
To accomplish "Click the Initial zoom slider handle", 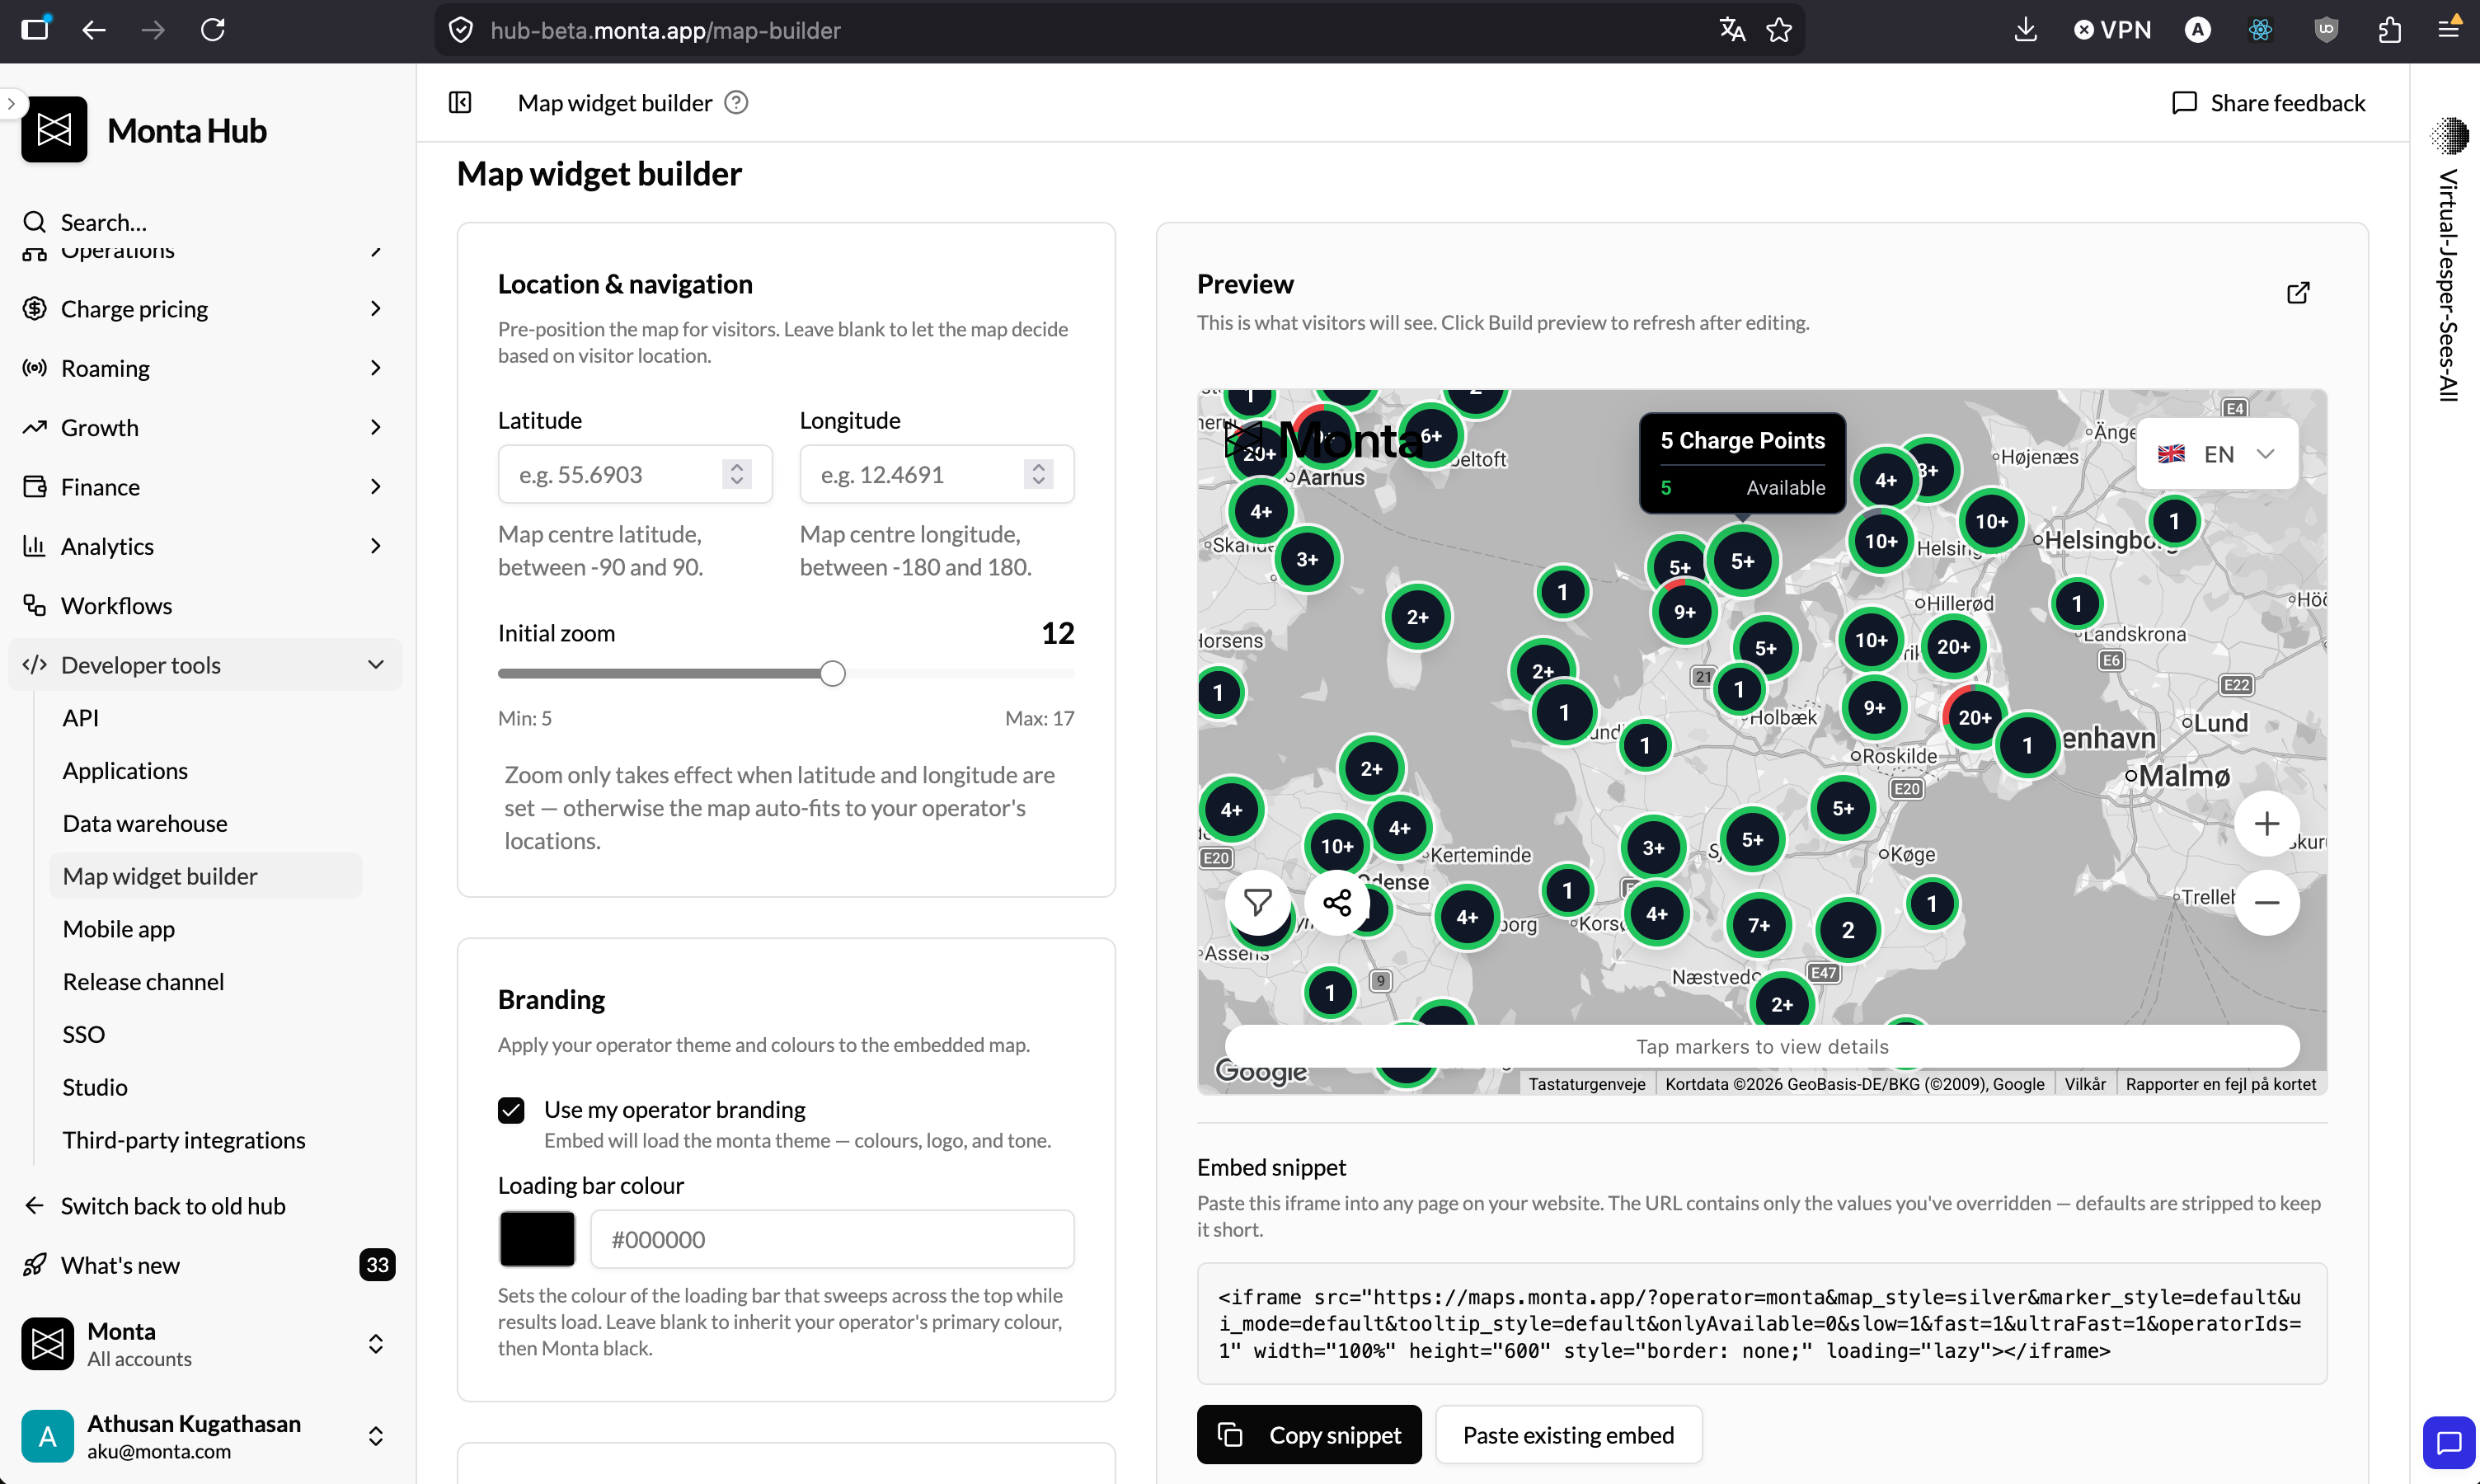I will tap(832, 673).
